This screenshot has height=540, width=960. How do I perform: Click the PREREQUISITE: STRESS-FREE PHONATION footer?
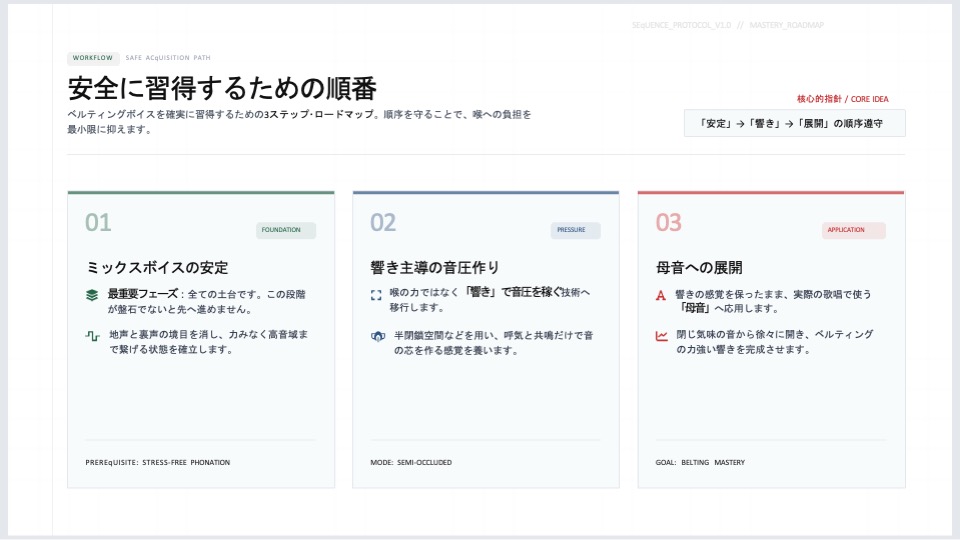[158, 462]
